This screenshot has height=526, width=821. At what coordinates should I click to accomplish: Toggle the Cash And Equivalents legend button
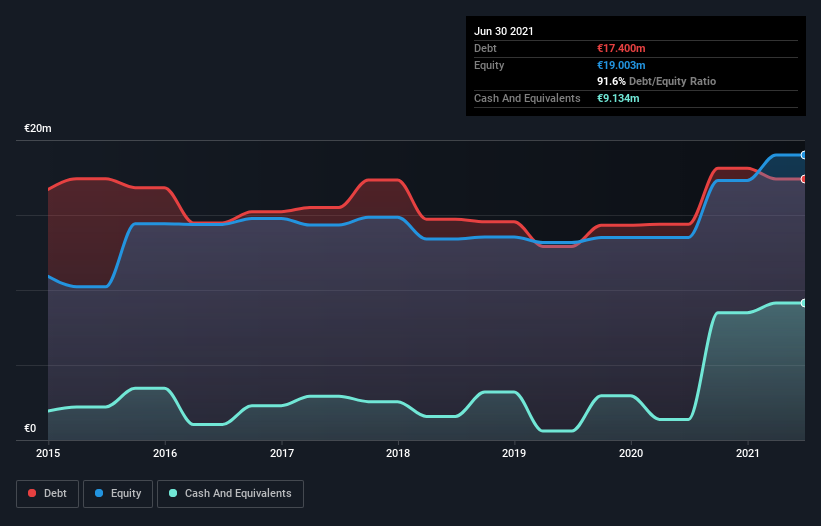click(230, 494)
